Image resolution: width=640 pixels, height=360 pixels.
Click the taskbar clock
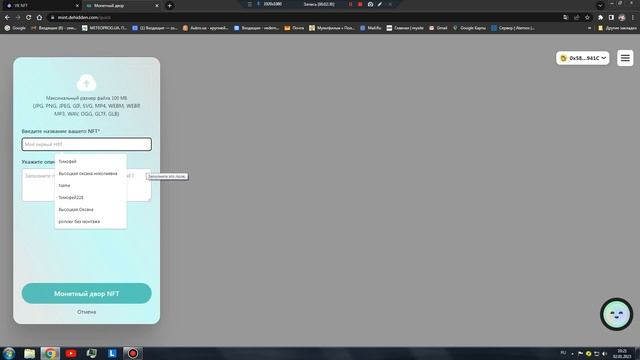point(622,353)
